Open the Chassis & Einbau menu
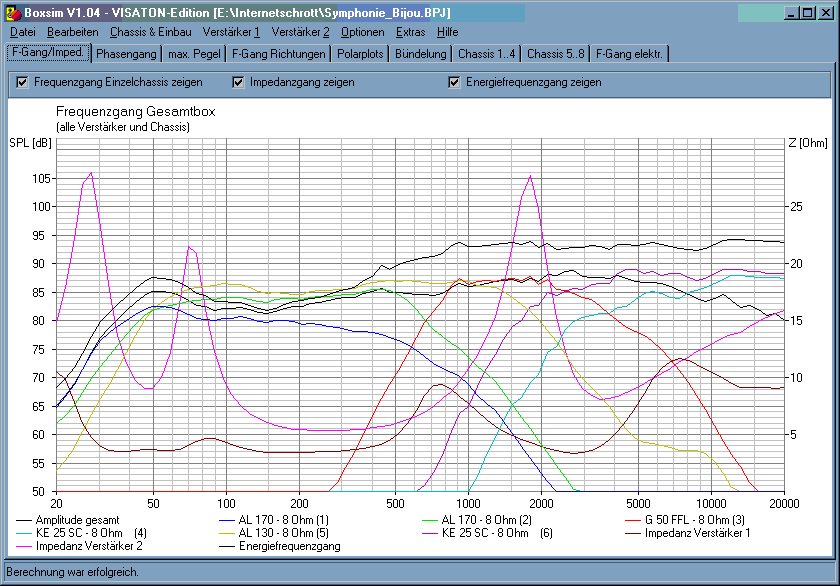 point(151,32)
